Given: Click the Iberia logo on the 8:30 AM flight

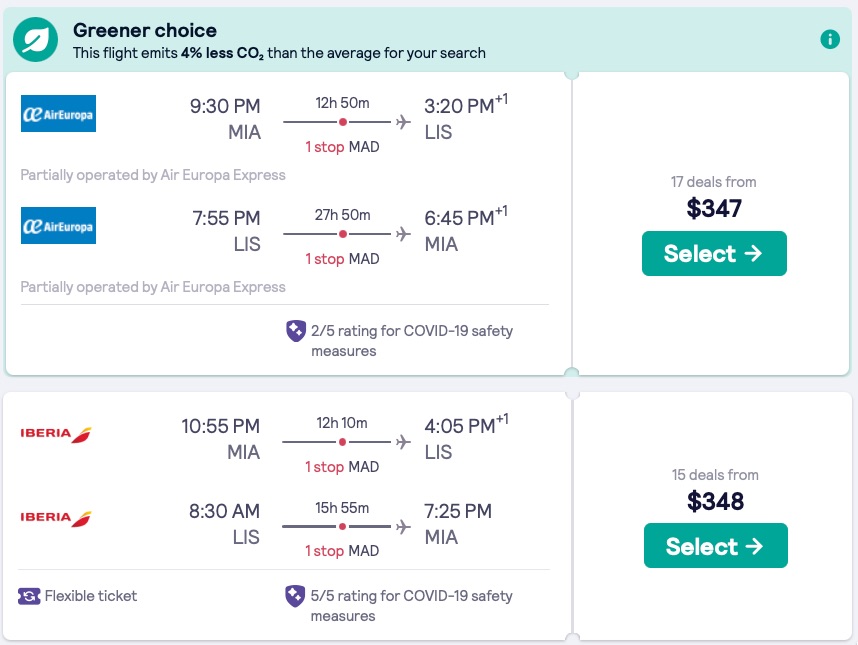Looking at the screenshot, I should pos(56,517).
